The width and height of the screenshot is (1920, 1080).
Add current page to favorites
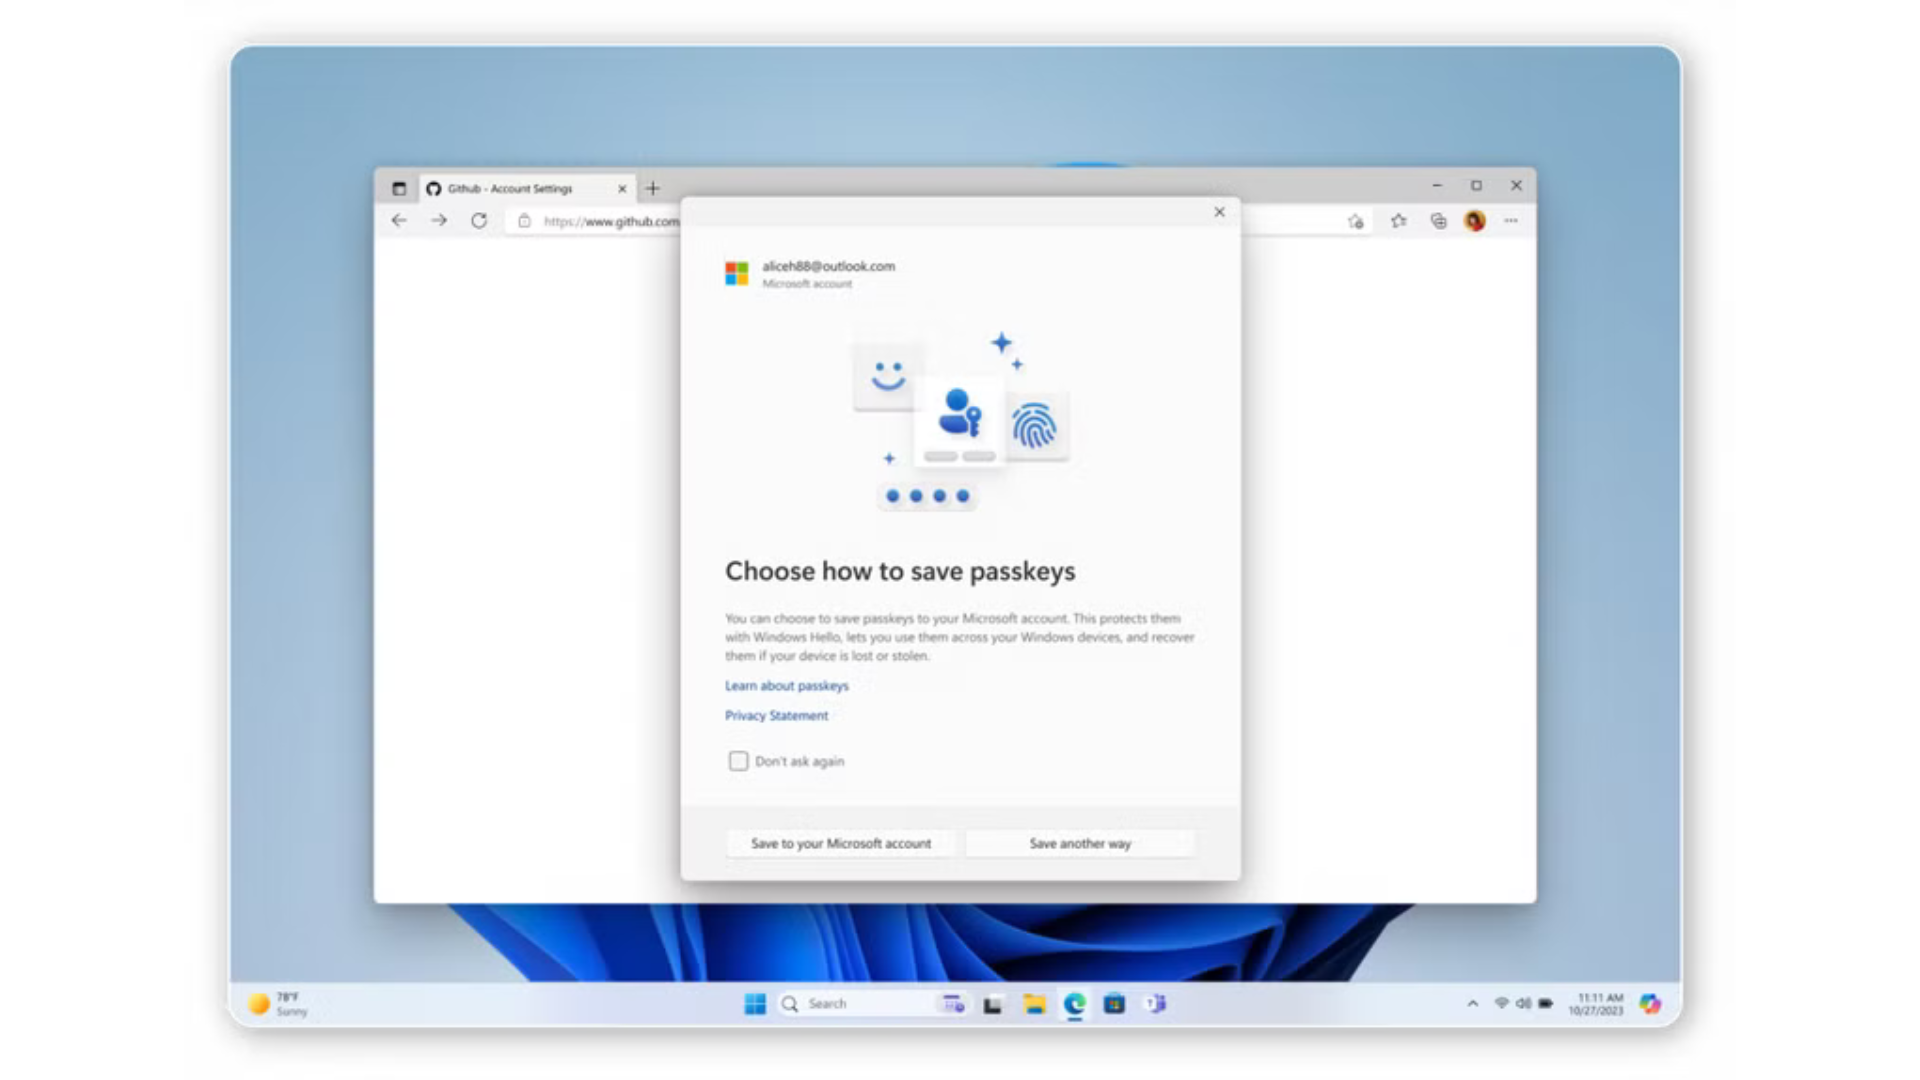tap(1355, 221)
